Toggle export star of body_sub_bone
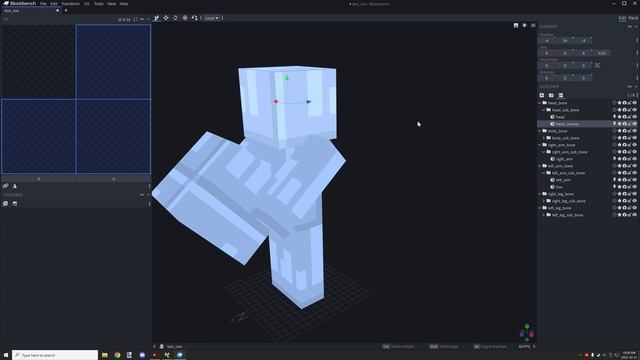The image size is (640, 360). point(620,138)
